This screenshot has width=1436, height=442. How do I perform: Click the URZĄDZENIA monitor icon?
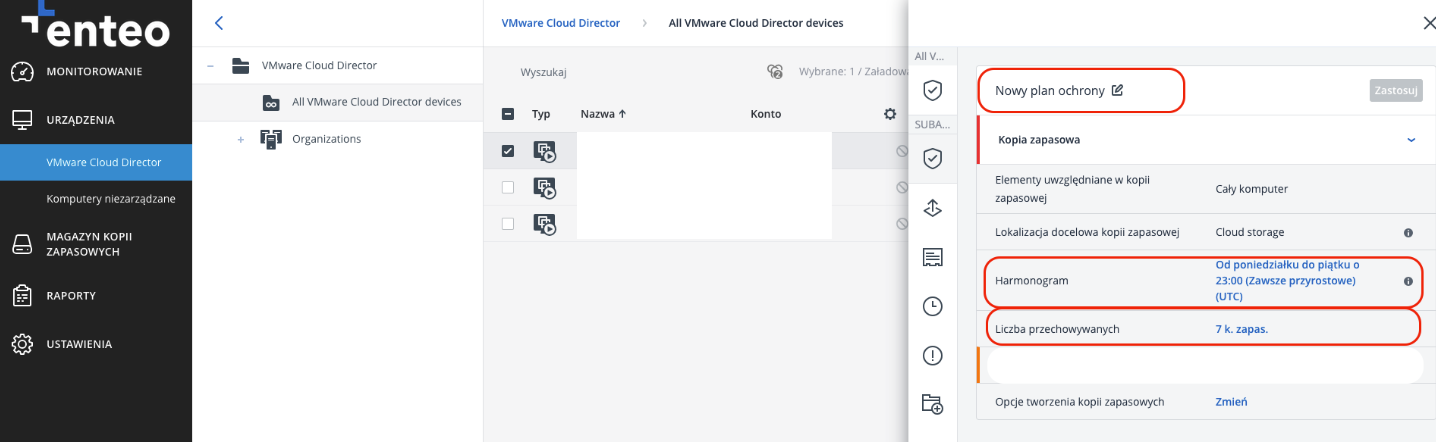[23, 120]
